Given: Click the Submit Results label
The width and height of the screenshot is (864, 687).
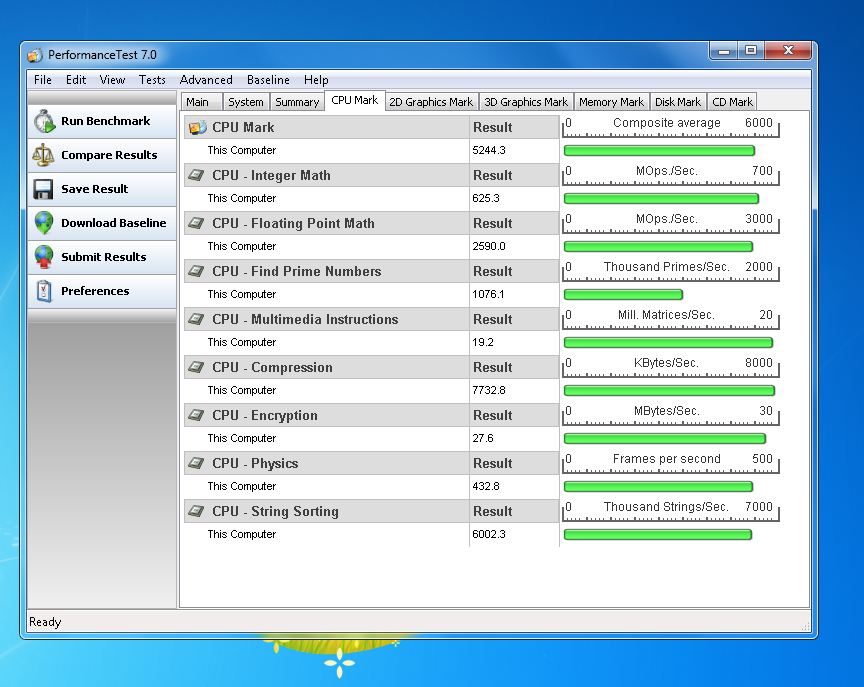Looking at the screenshot, I should (x=104, y=257).
